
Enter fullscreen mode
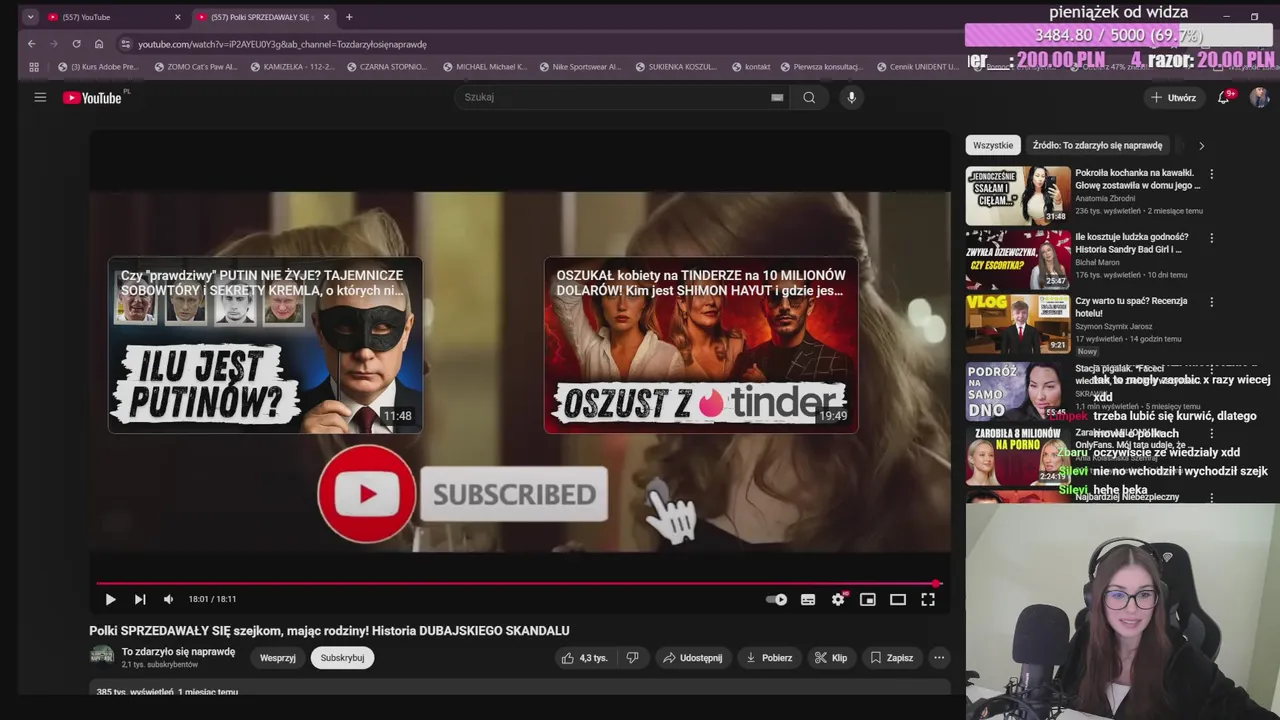coord(928,599)
